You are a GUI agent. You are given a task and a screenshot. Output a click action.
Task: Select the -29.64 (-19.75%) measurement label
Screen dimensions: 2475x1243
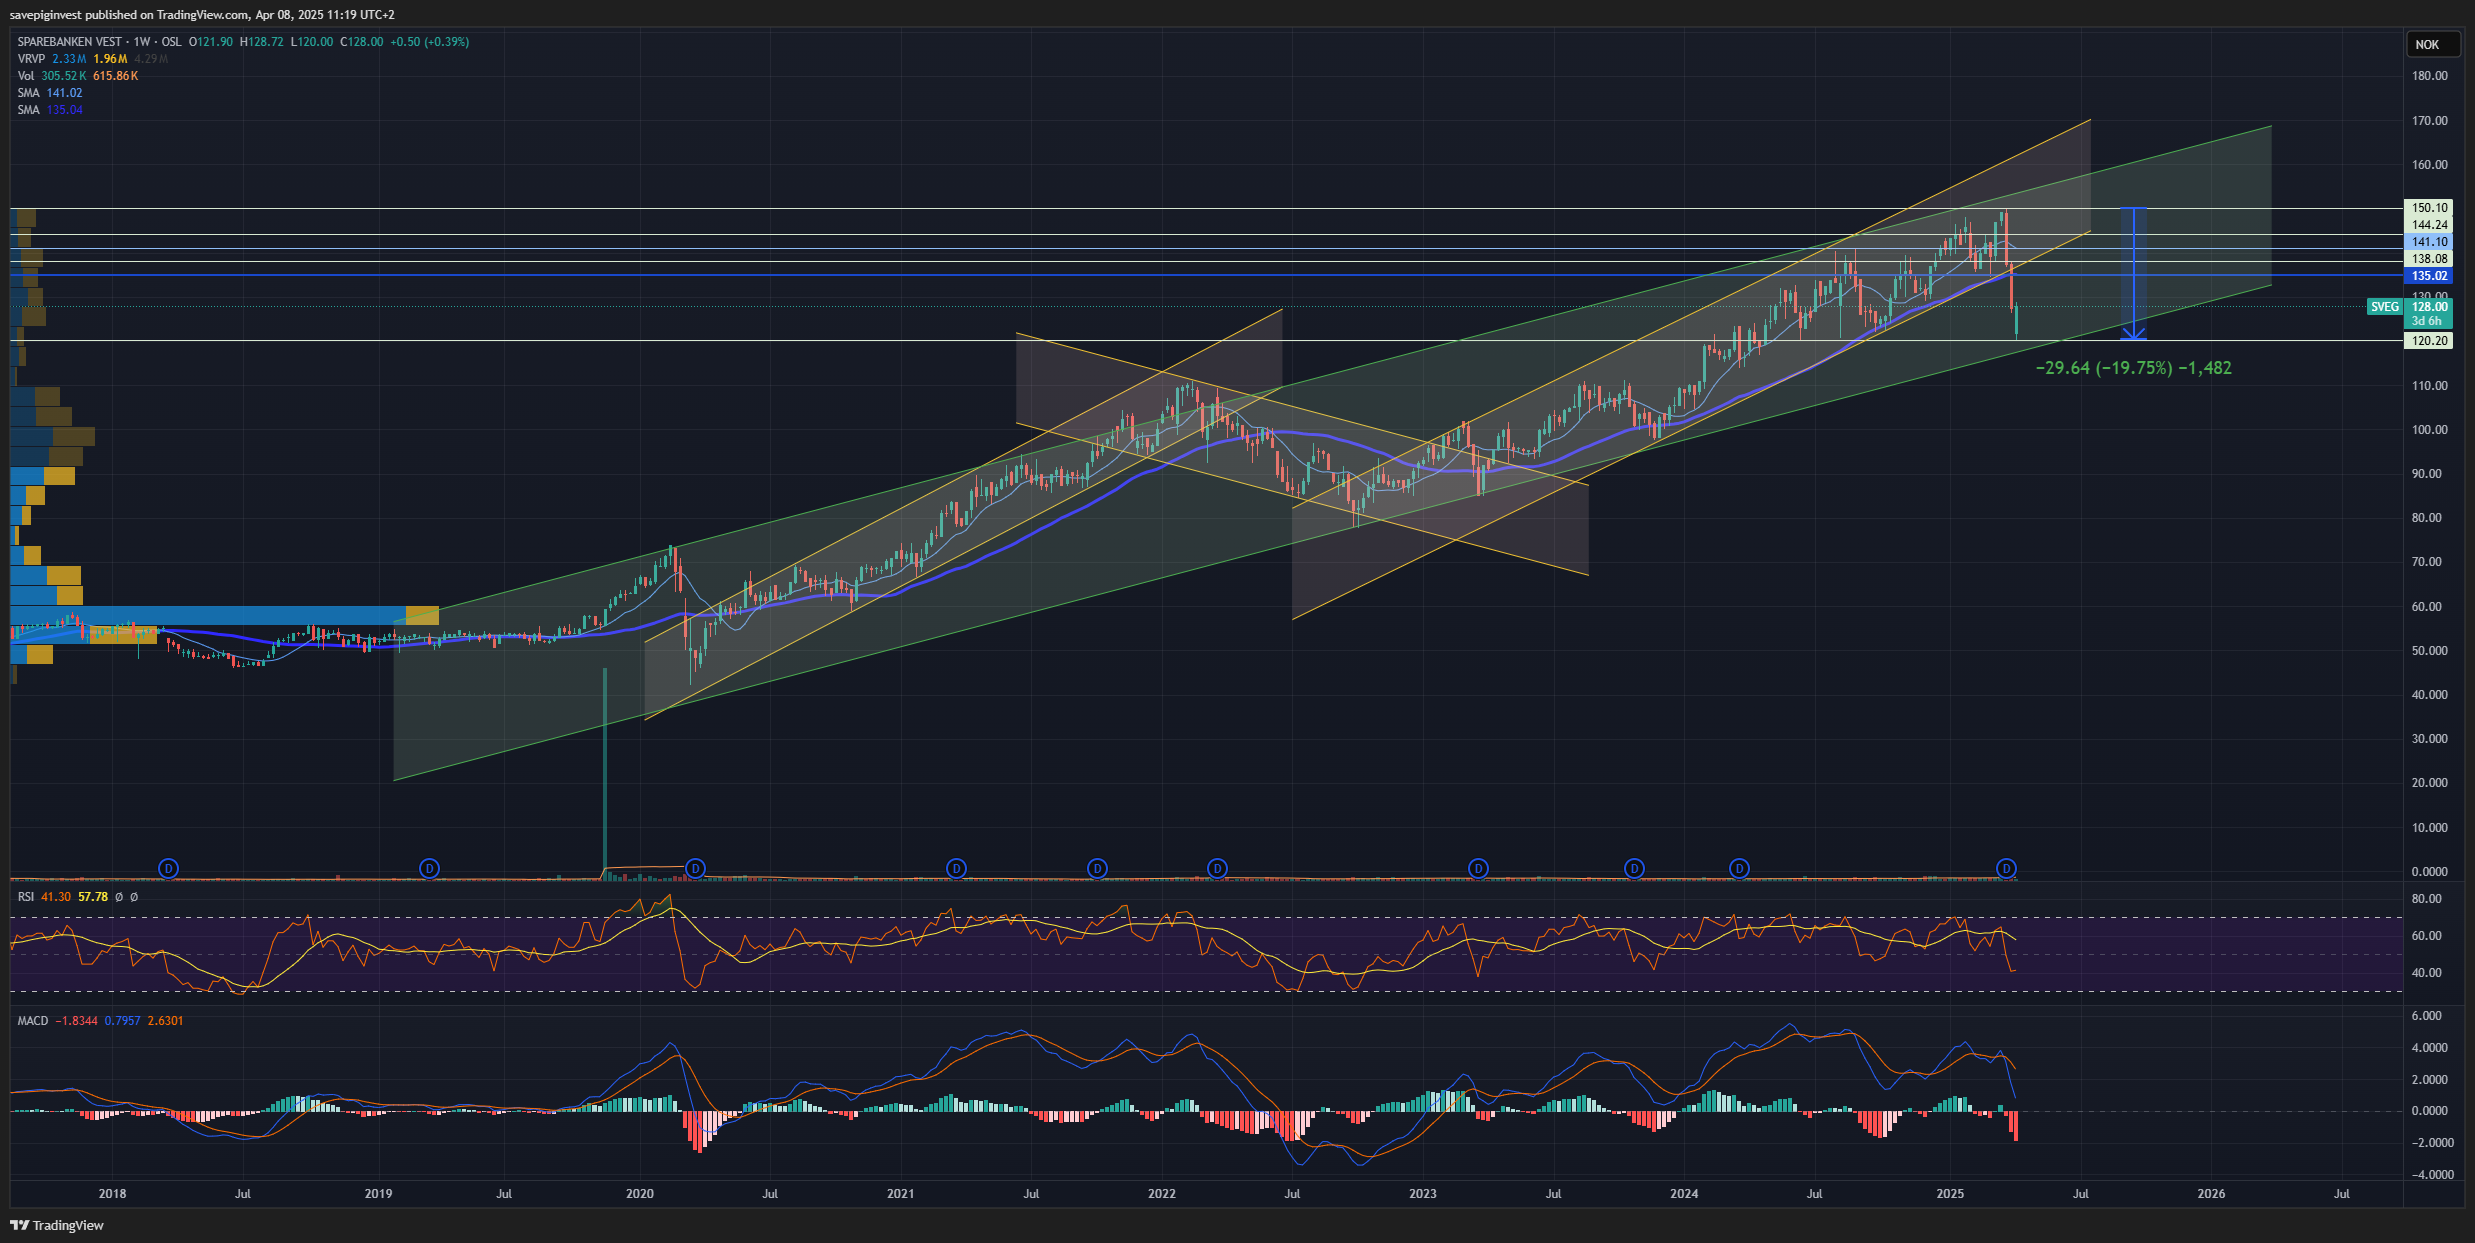pyautogui.click(x=2133, y=368)
